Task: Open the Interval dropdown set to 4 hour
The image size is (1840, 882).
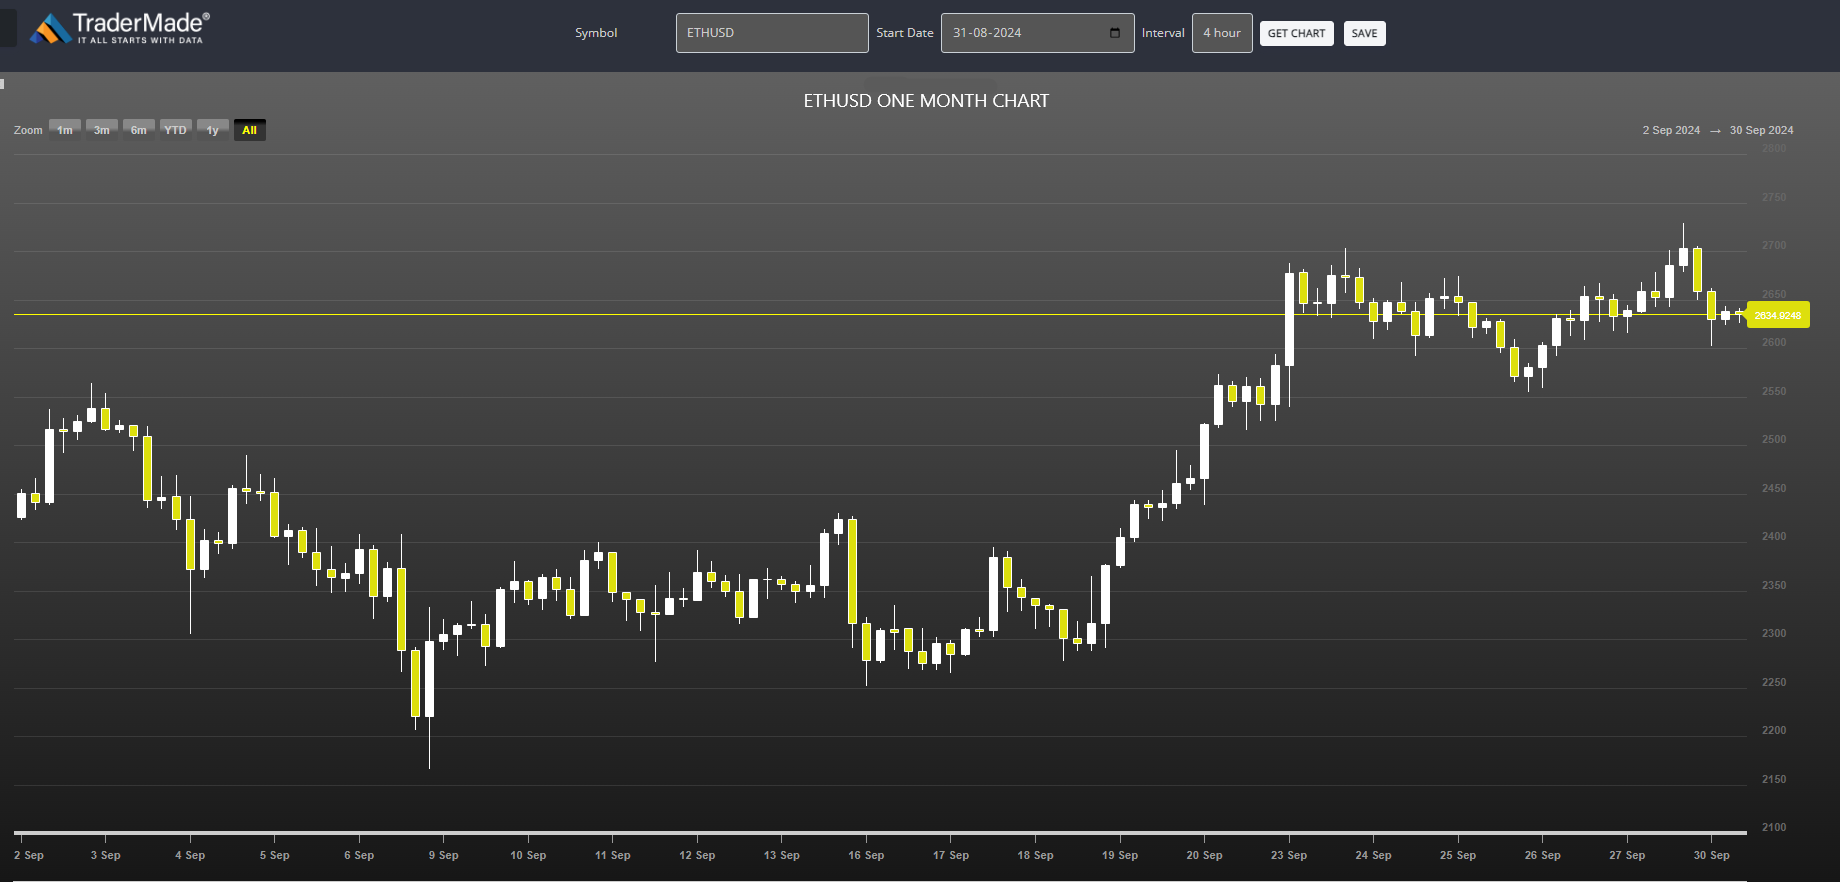Action: tap(1222, 33)
